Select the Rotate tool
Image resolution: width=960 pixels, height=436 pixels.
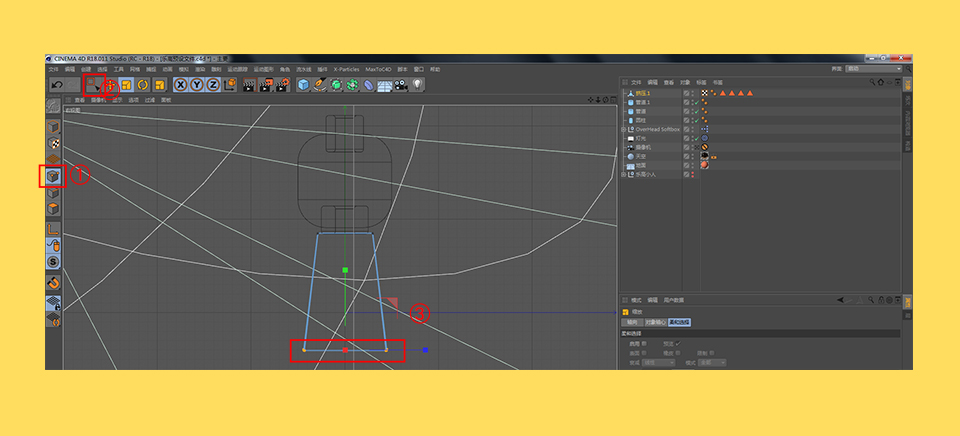point(143,85)
